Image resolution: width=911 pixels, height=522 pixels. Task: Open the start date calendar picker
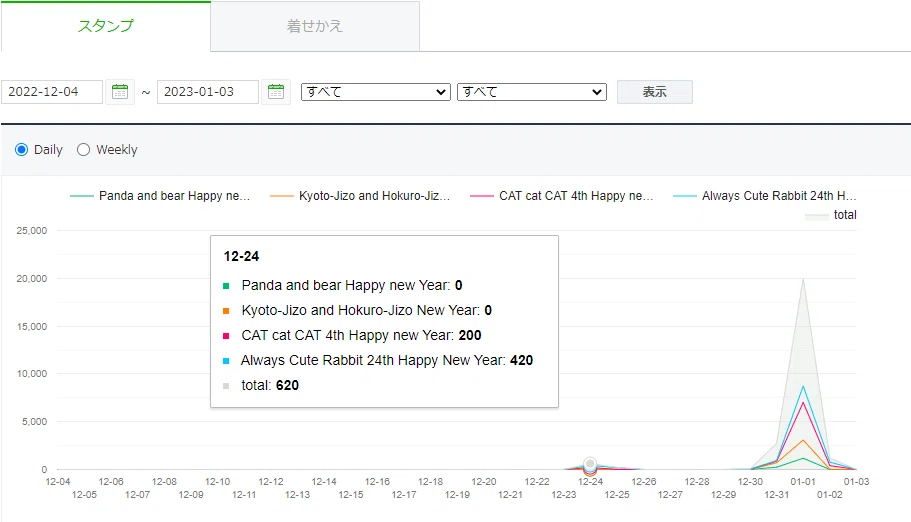pyautogui.click(x=120, y=92)
